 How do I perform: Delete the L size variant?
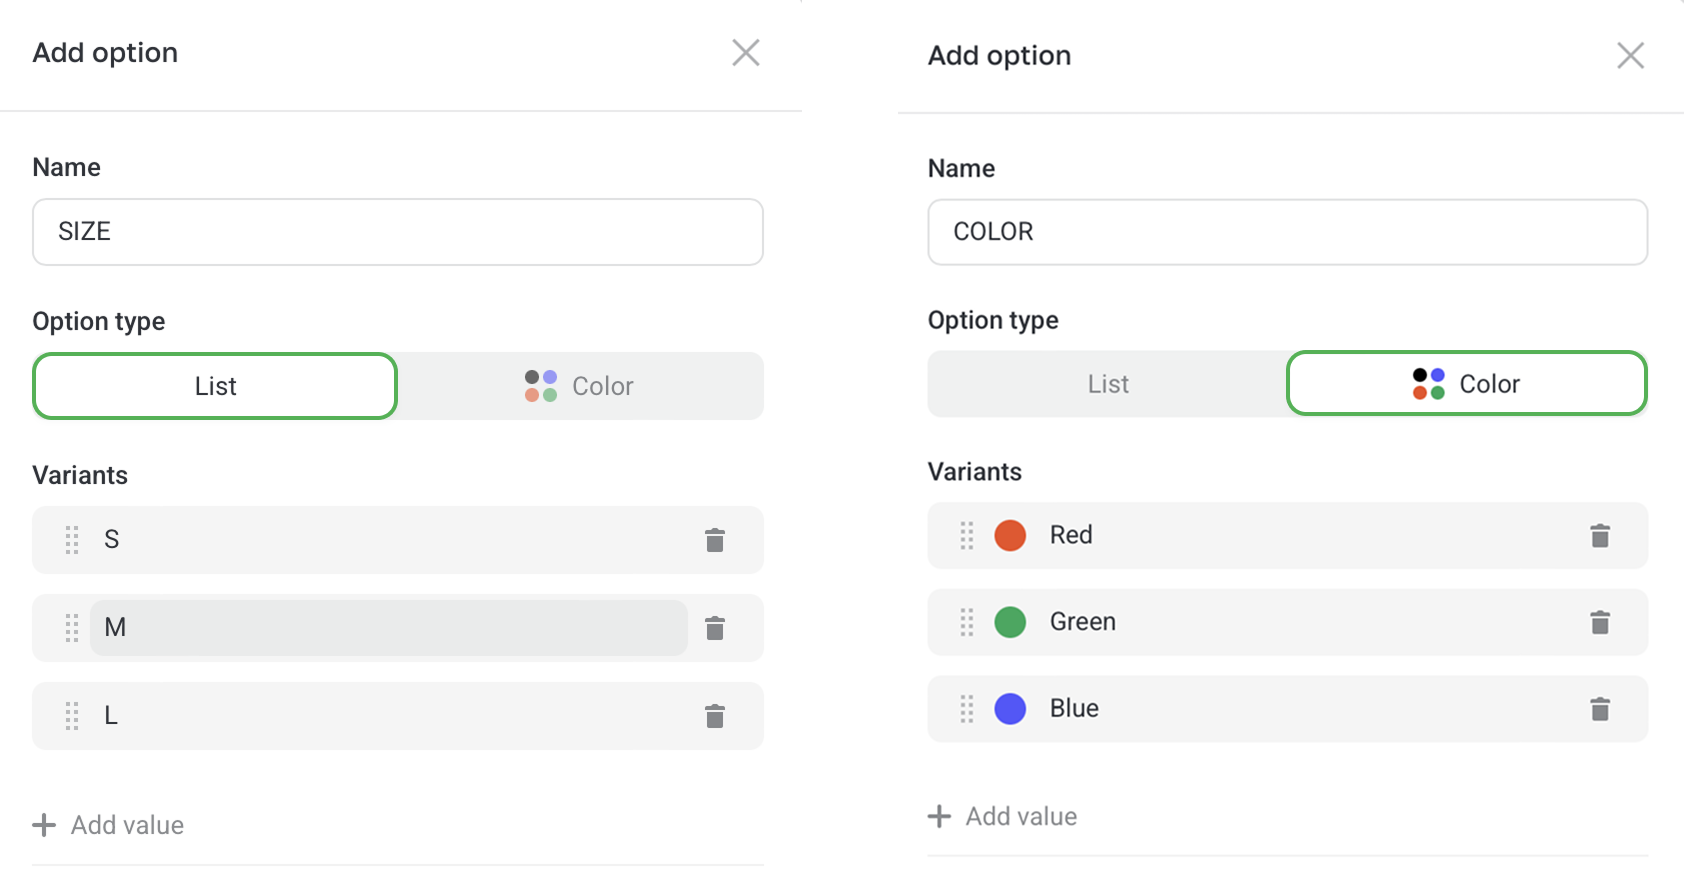click(714, 716)
